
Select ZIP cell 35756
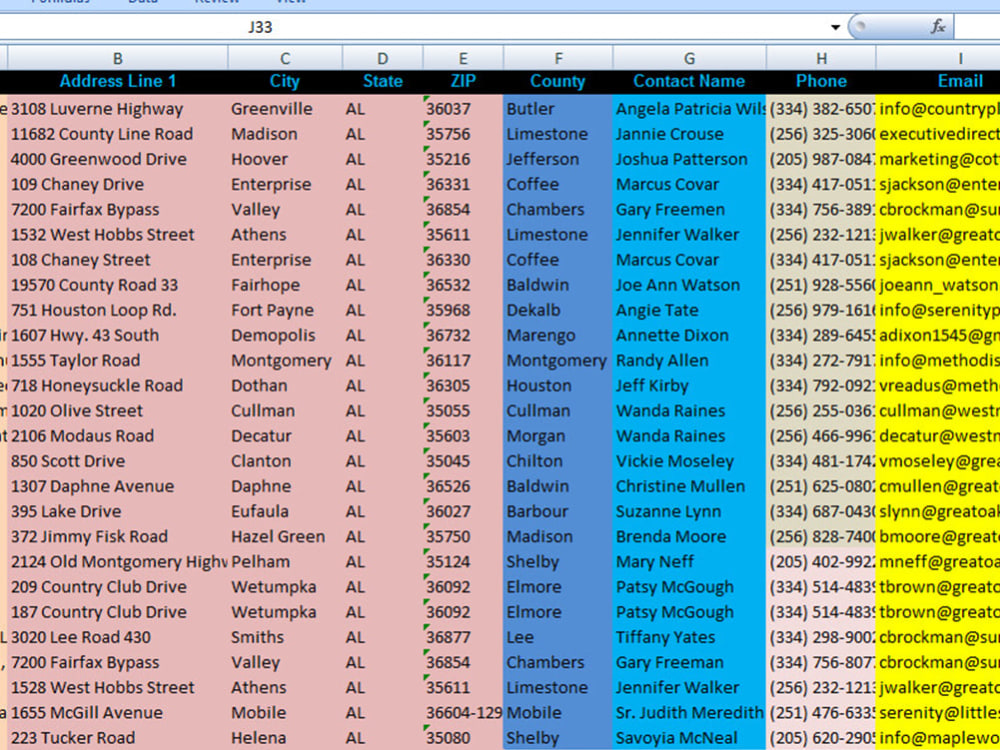click(463, 134)
